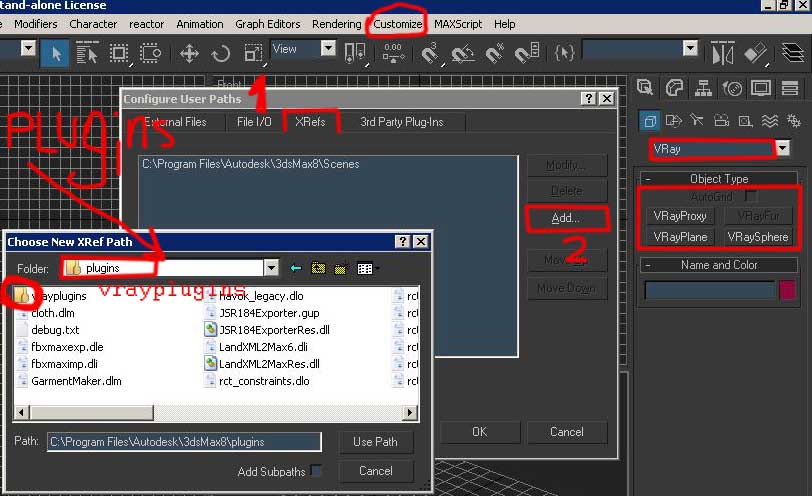
Task: Select Cameras category icon
Action: pos(721,121)
